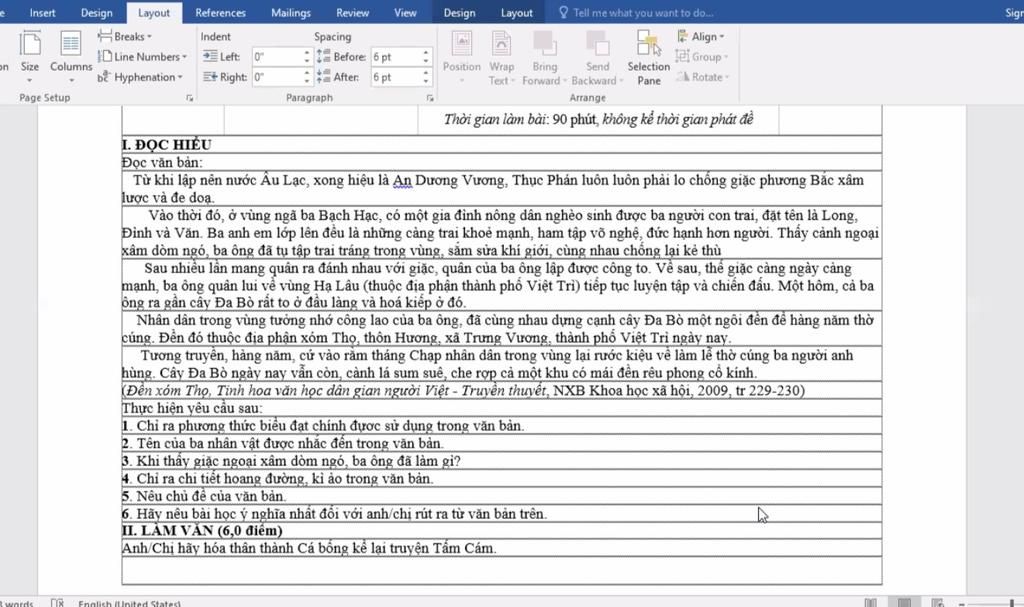Viewport: 1024px width, 607px height.
Task: Click the Tell me what you want search box
Action: [x=643, y=12]
